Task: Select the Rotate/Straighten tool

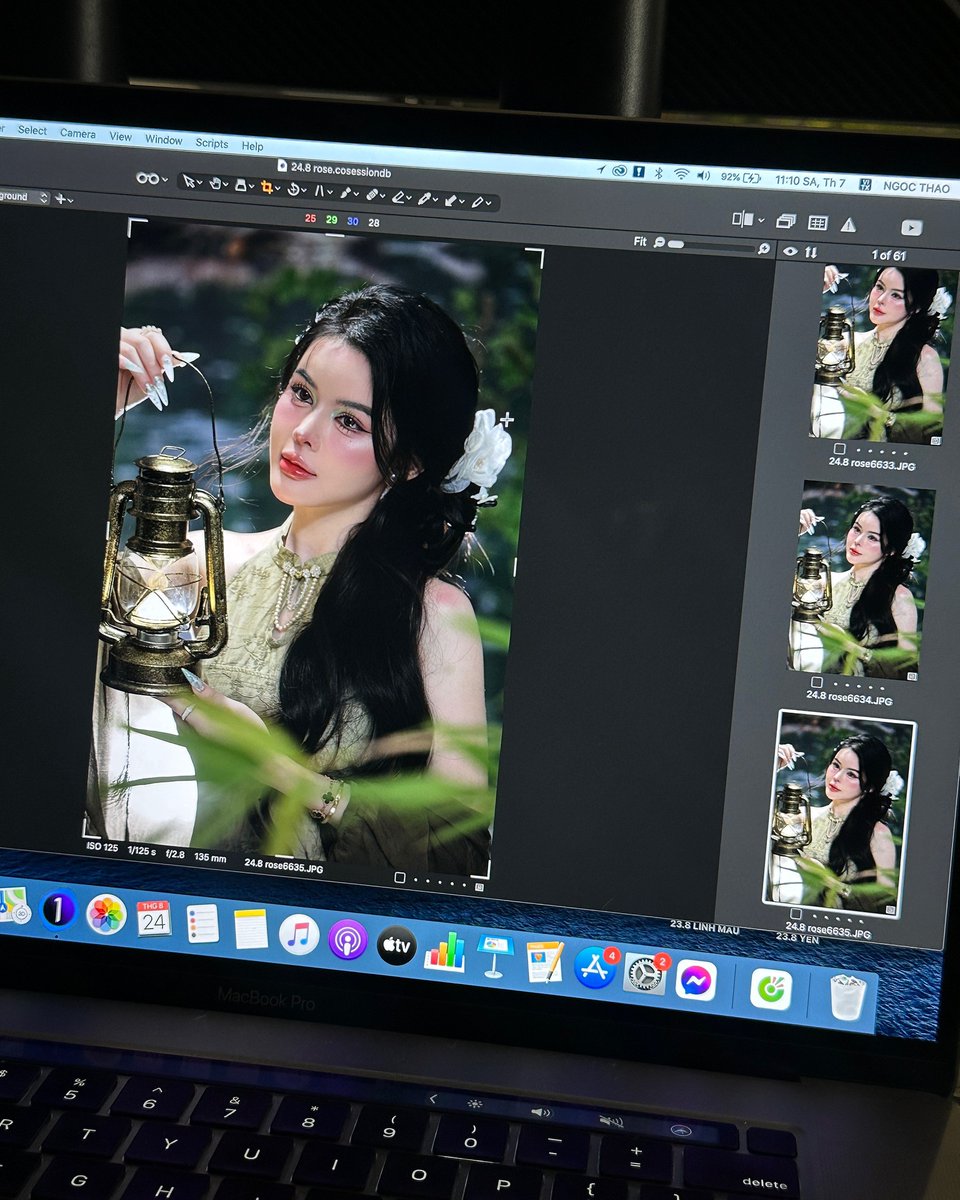Action: (x=292, y=189)
